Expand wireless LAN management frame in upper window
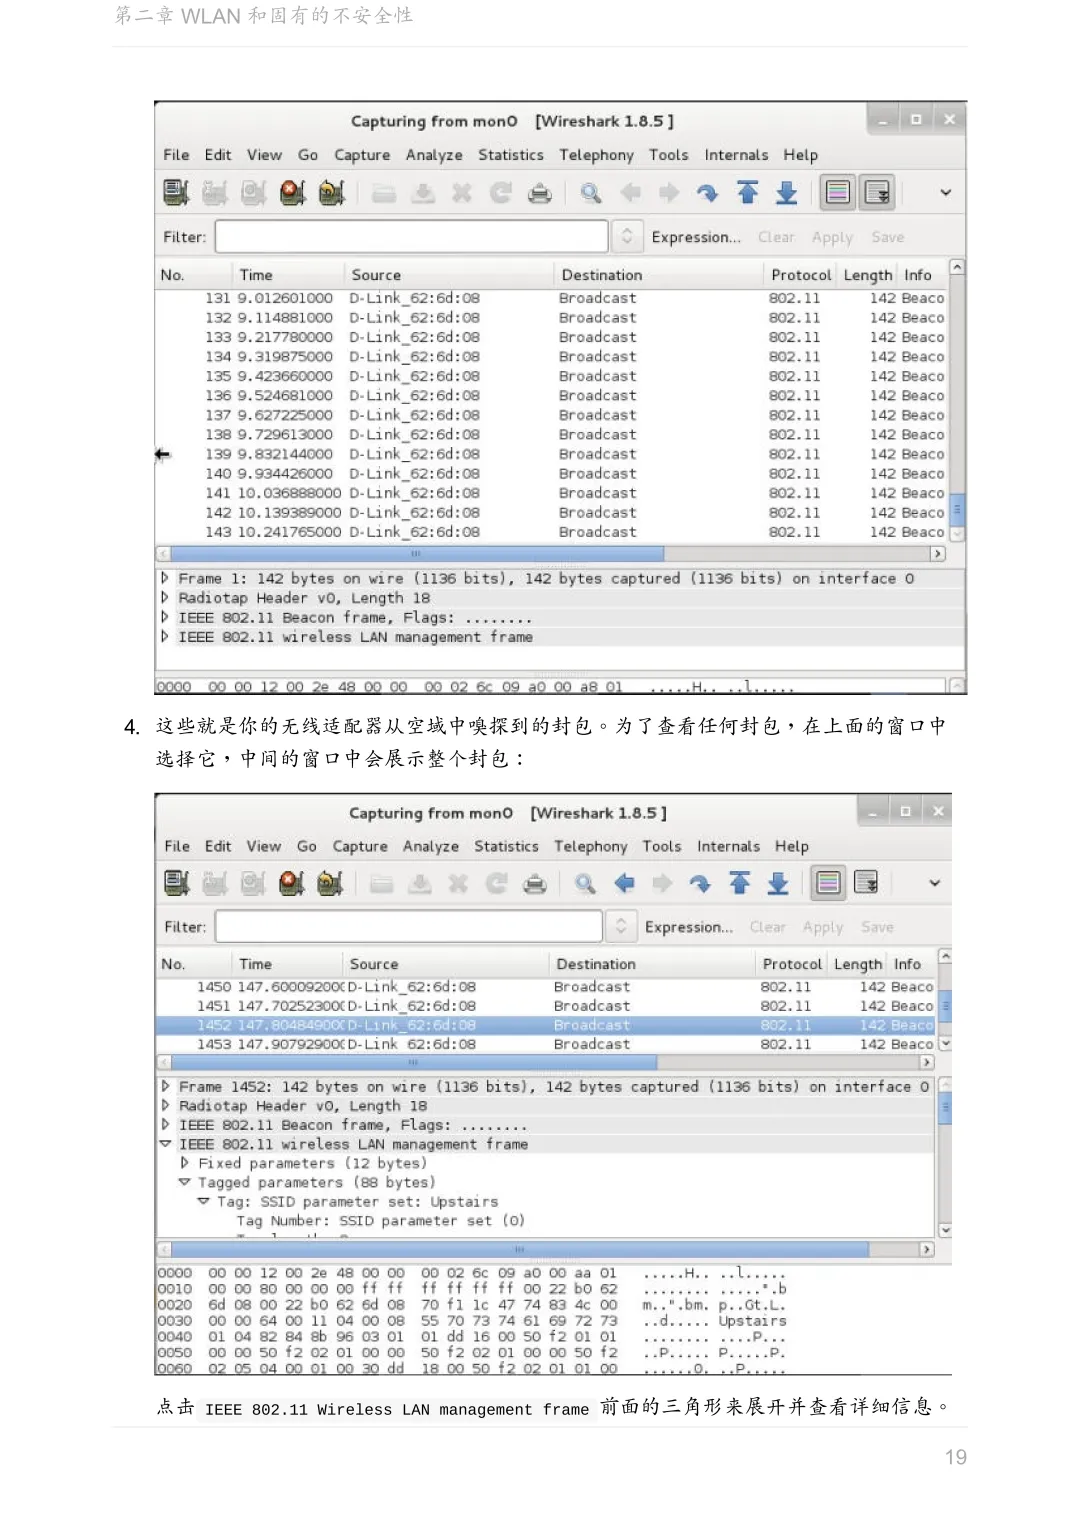1080x1527 pixels. click(166, 636)
